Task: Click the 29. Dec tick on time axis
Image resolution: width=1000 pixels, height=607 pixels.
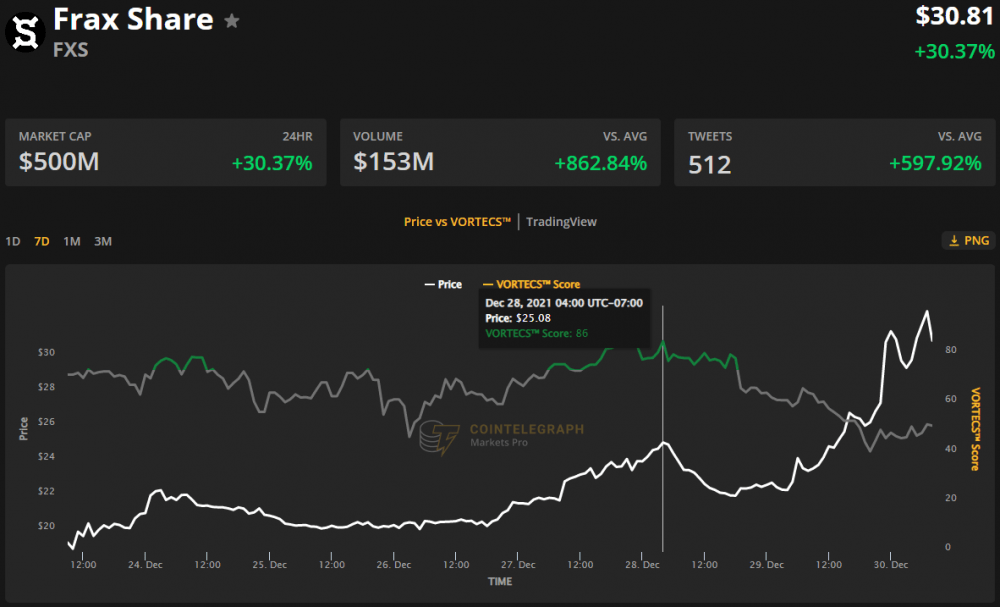Action: (767, 564)
